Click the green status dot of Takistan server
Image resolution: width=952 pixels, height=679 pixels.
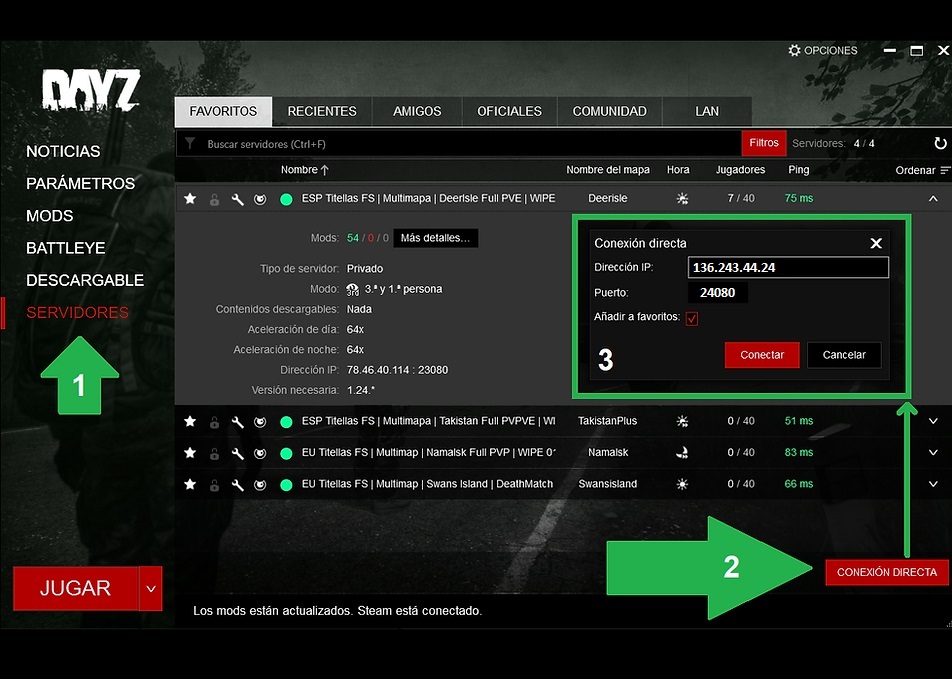click(286, 421)
